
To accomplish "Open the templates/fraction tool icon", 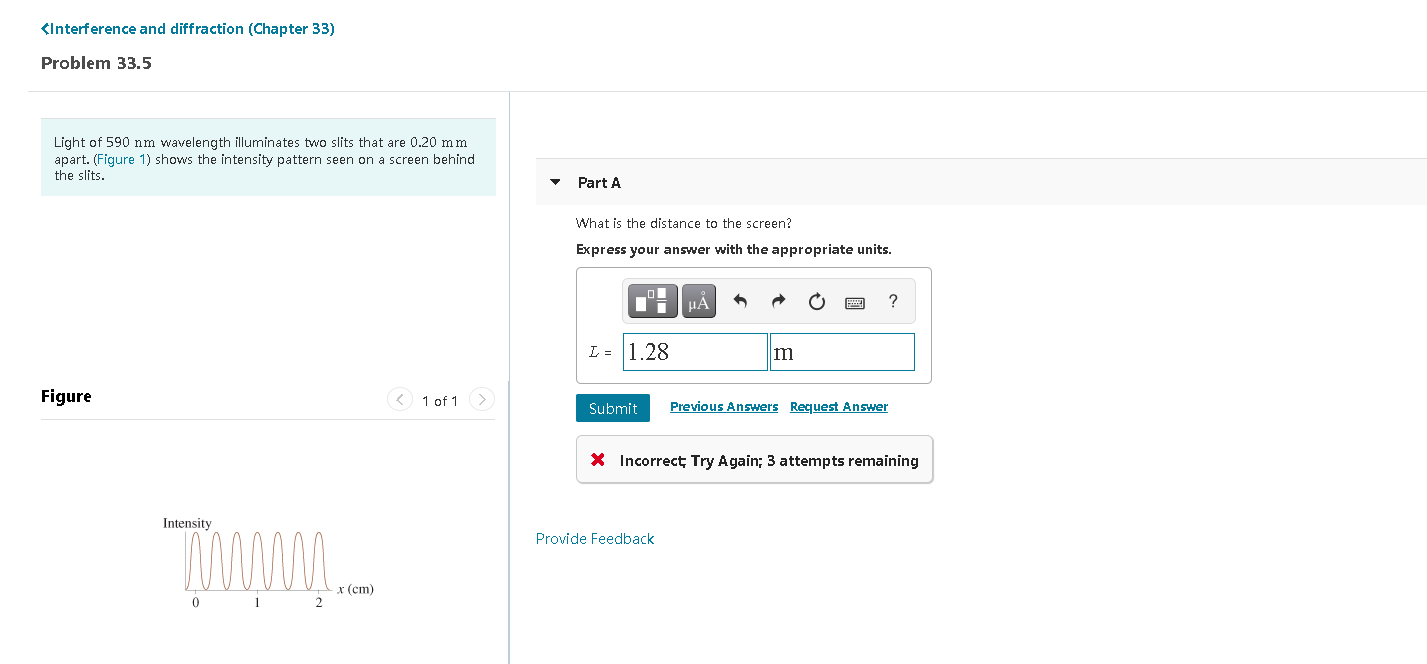I will (653, 301).
